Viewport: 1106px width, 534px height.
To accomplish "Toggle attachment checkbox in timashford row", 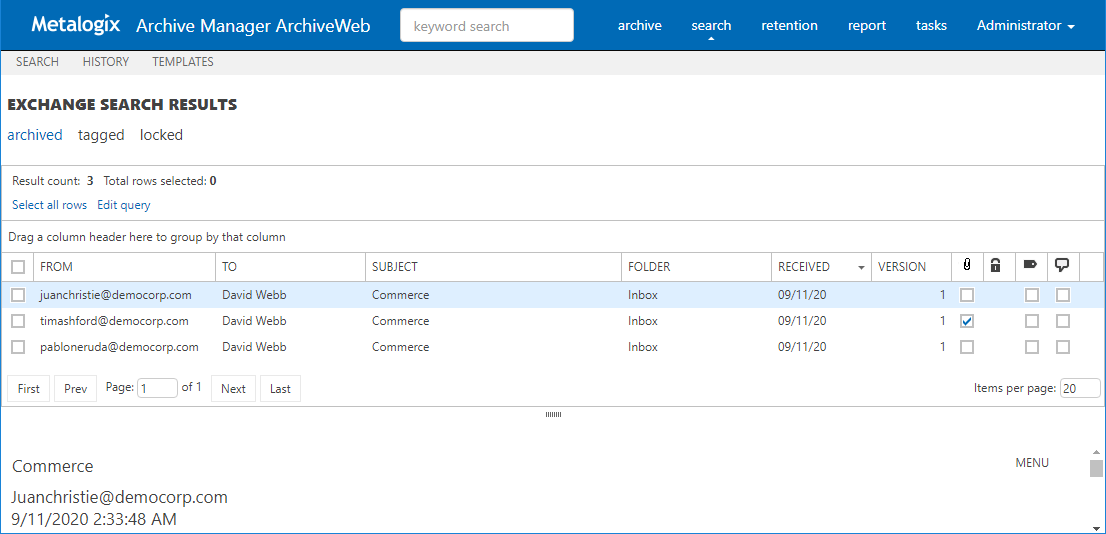I will coord(967,321).
